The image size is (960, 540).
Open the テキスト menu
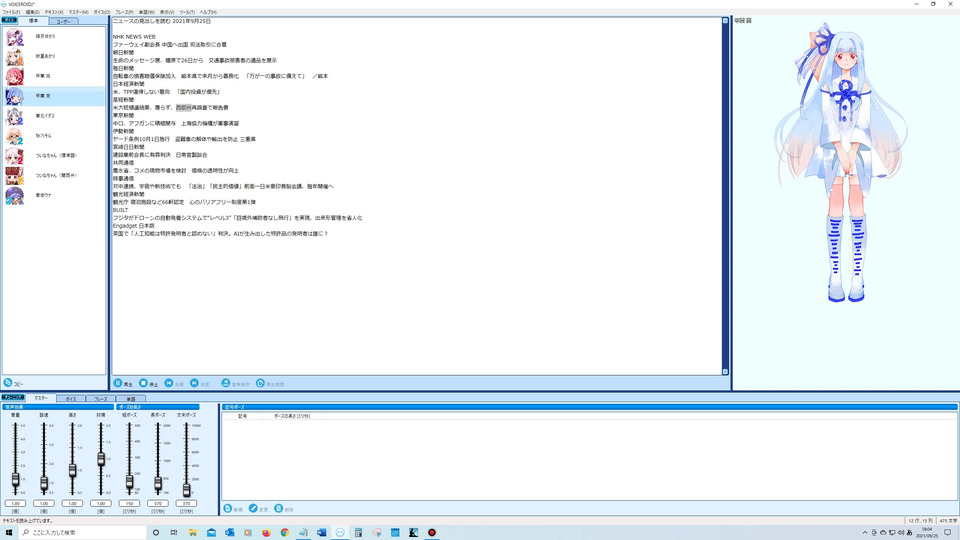54,12
